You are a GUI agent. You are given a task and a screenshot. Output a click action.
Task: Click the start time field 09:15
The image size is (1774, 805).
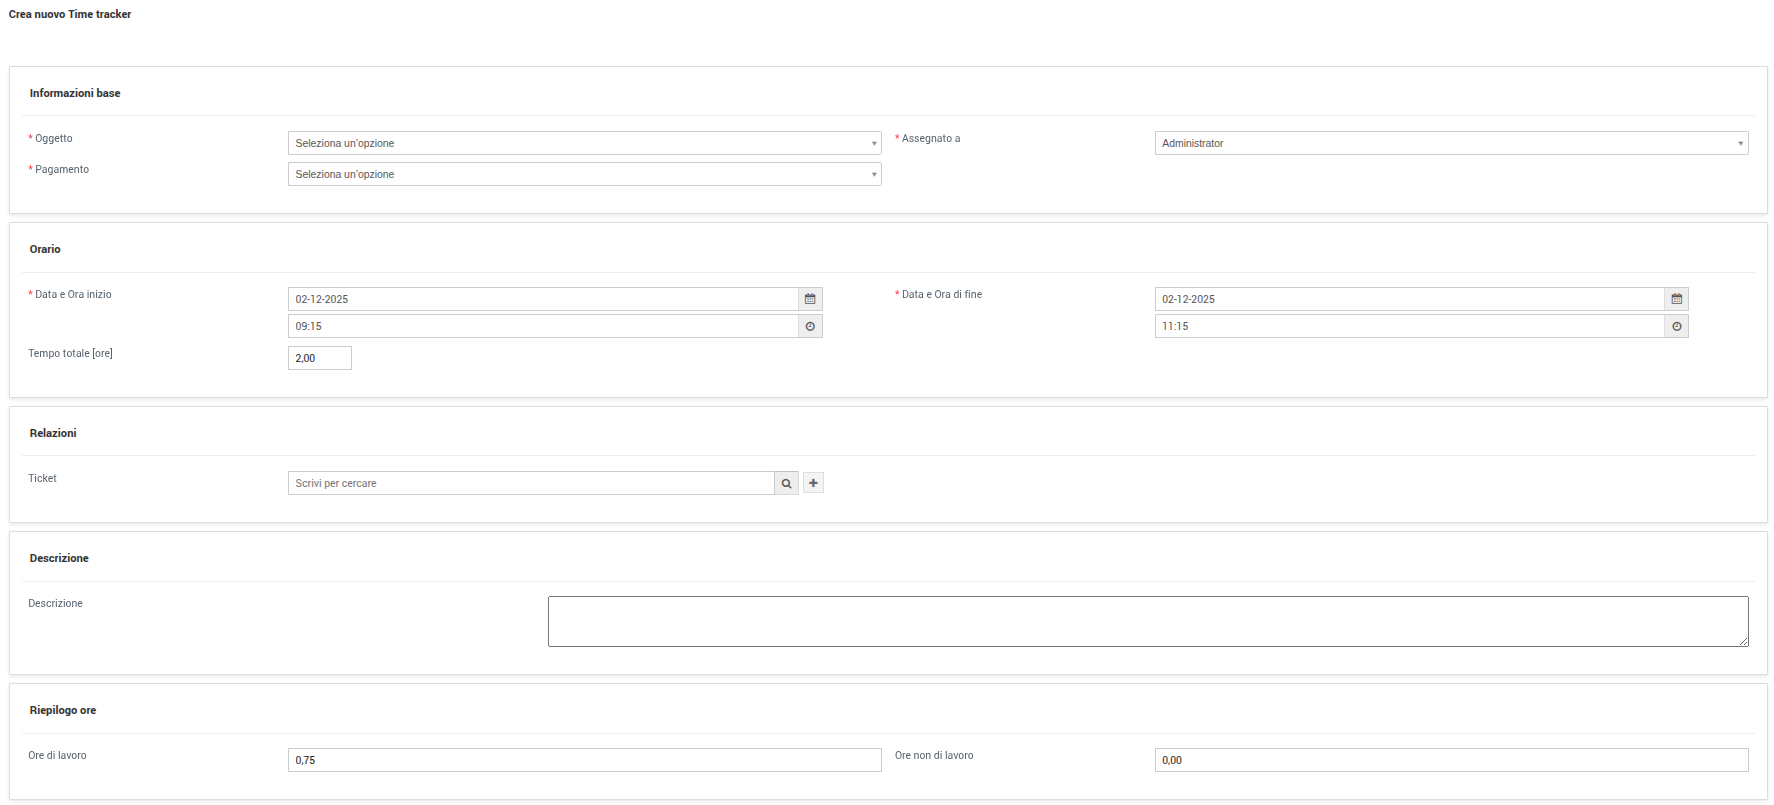point(542,326)
